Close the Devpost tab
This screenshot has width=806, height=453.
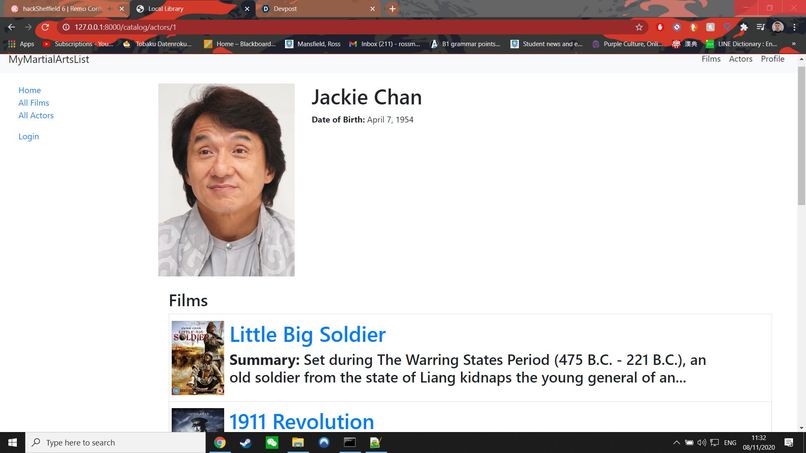(373, 9)
